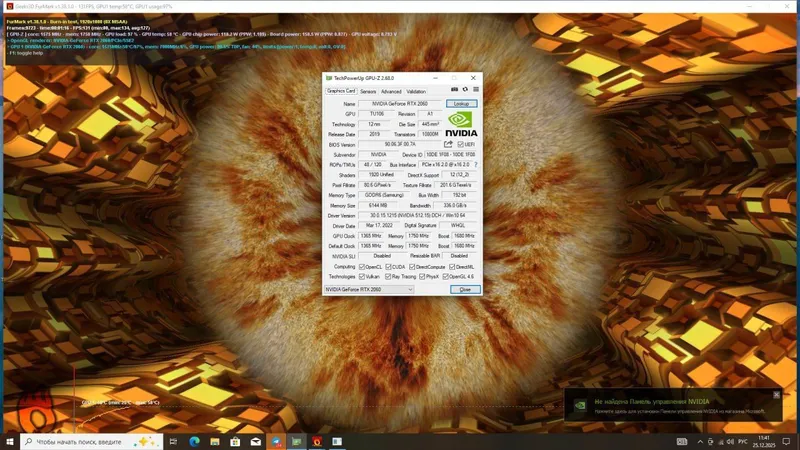This screenshot has height=450, width=800.
Task: Open the Windows Start menu
Action: 10,441
